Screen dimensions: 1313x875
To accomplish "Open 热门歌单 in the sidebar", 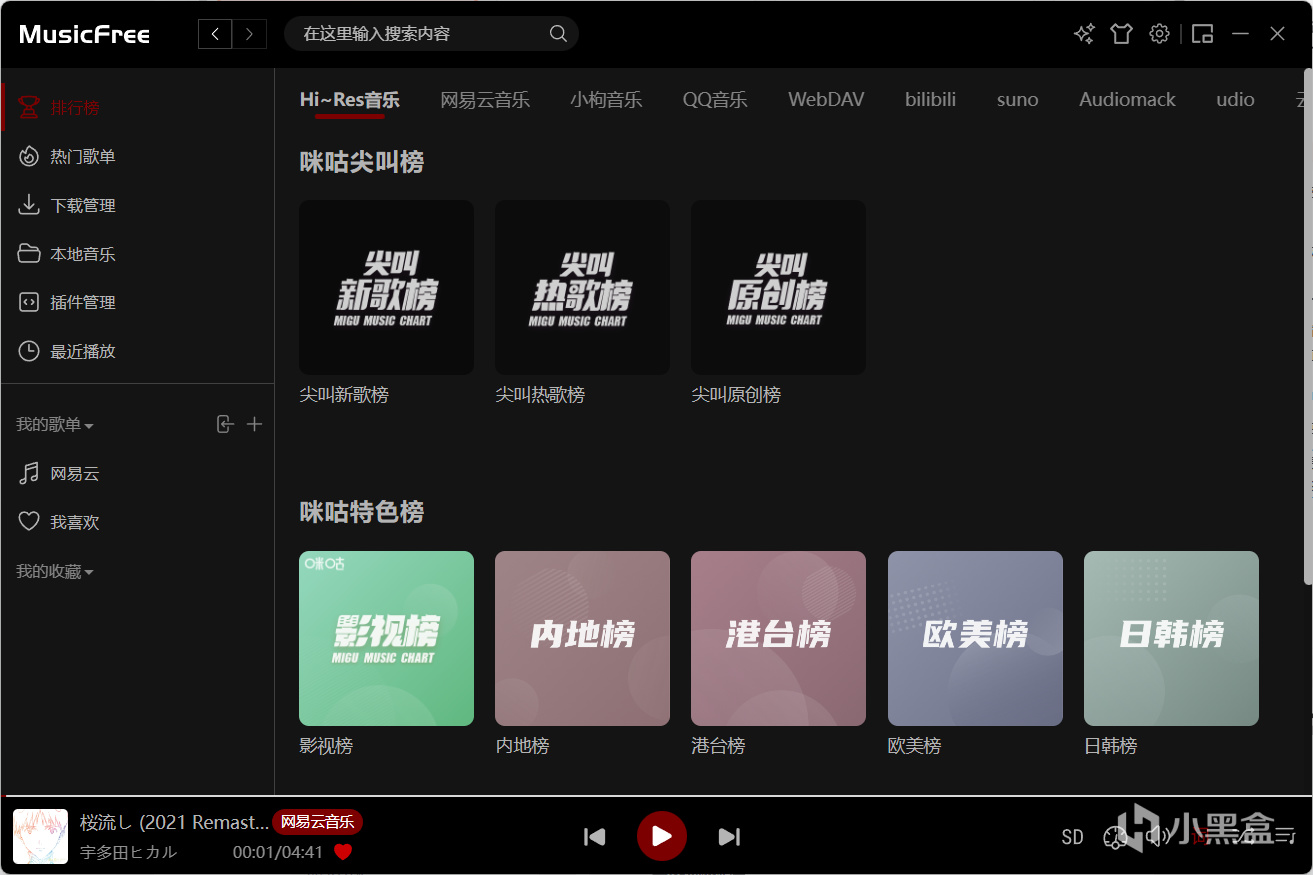I will [138, 157].
